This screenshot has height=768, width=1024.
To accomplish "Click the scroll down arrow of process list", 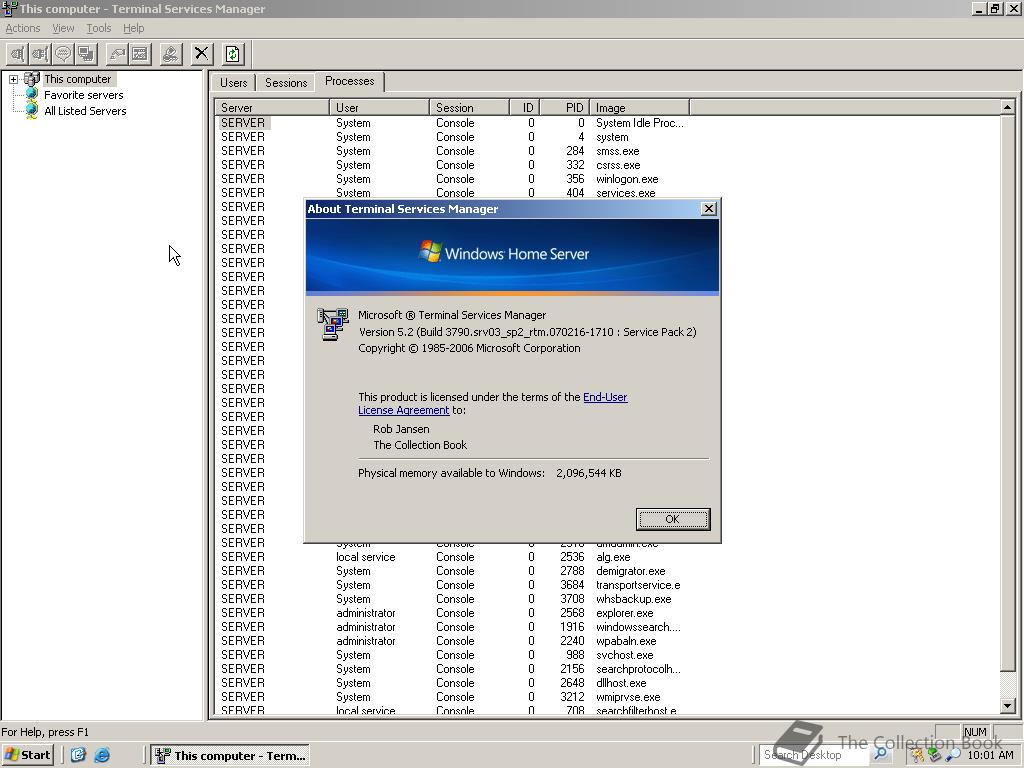I will click(1007, 705).
